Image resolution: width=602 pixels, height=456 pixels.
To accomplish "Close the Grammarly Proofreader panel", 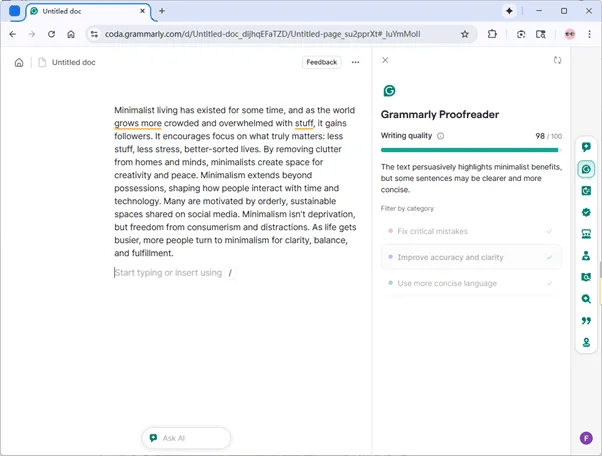I will coord(385,60).
